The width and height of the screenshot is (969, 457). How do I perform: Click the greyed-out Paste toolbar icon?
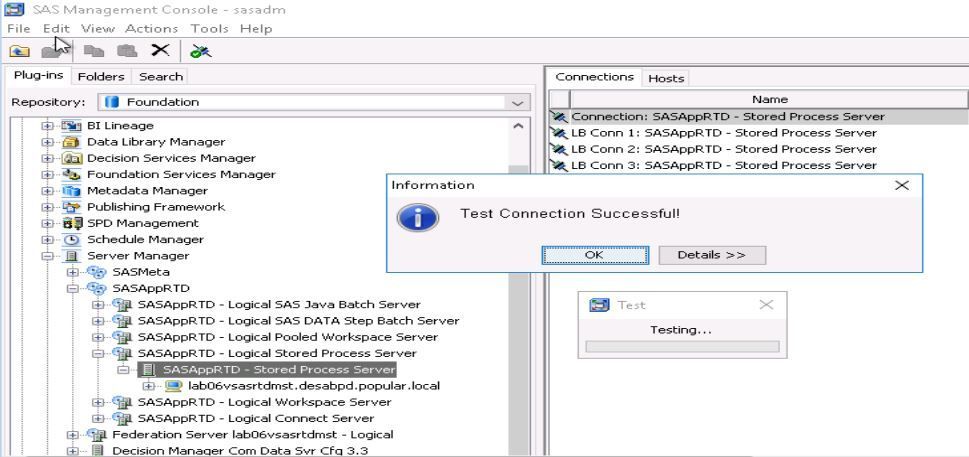[127, 51]
